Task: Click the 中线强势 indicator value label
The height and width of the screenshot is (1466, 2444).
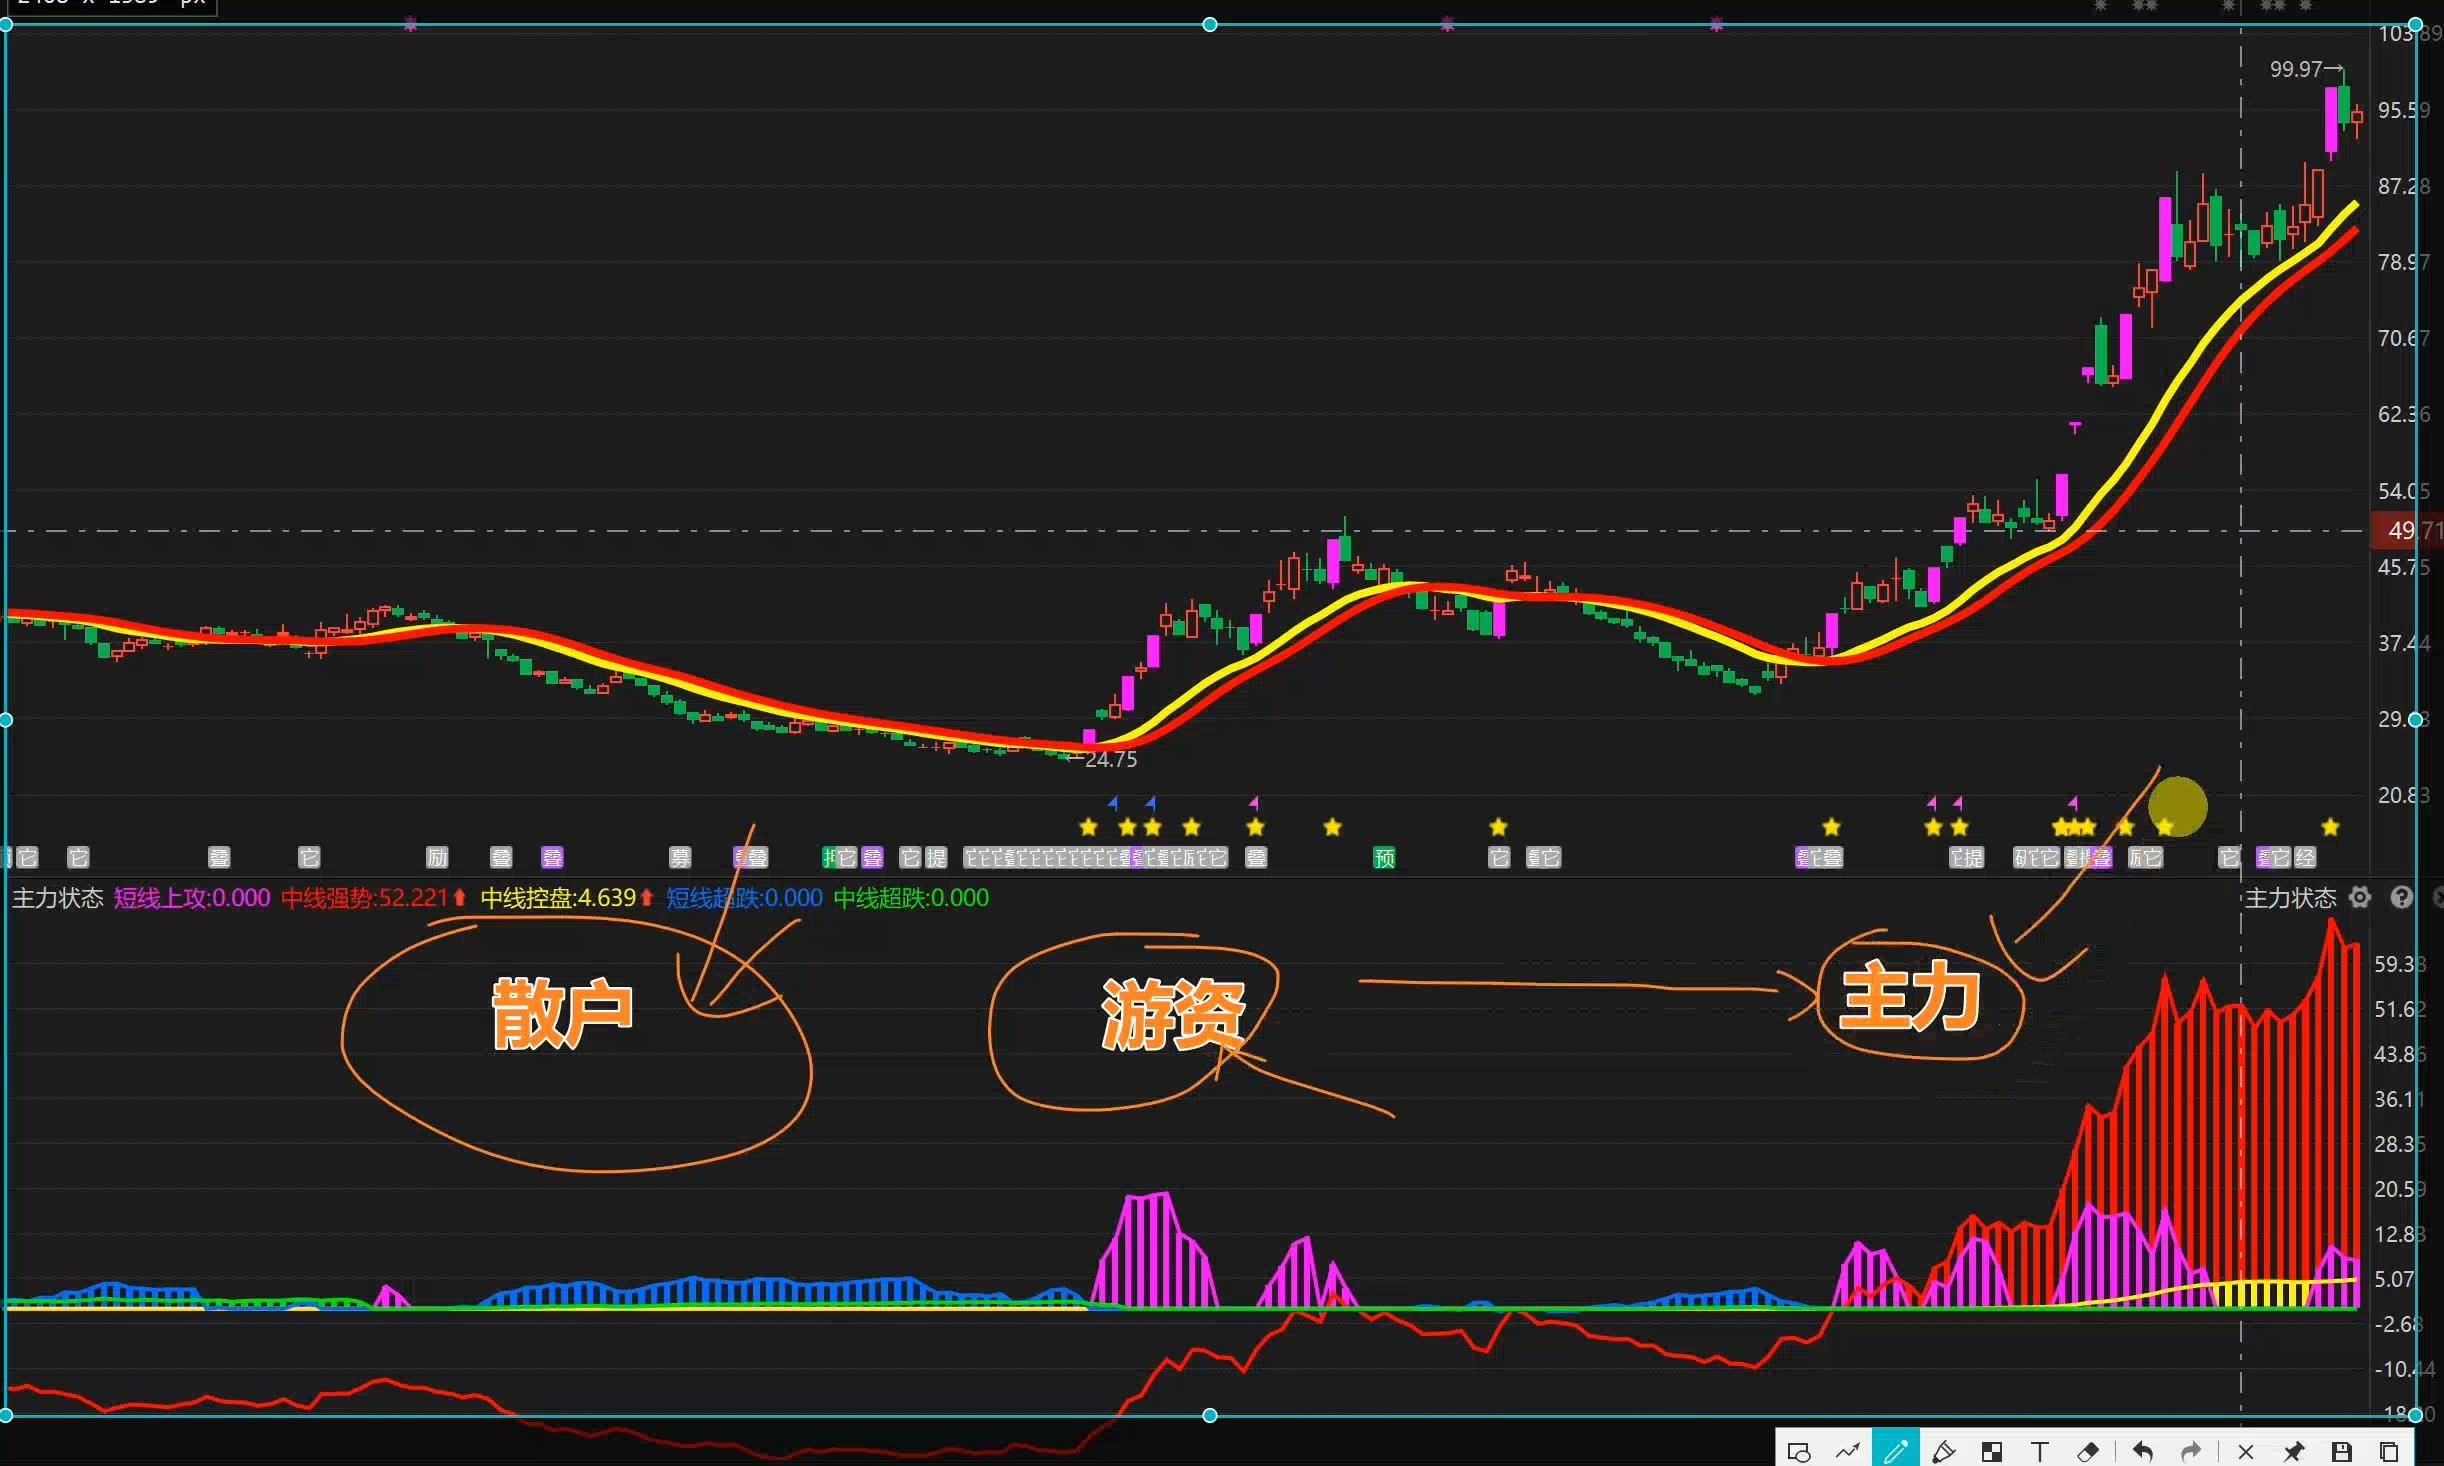Action: [364, 898]
